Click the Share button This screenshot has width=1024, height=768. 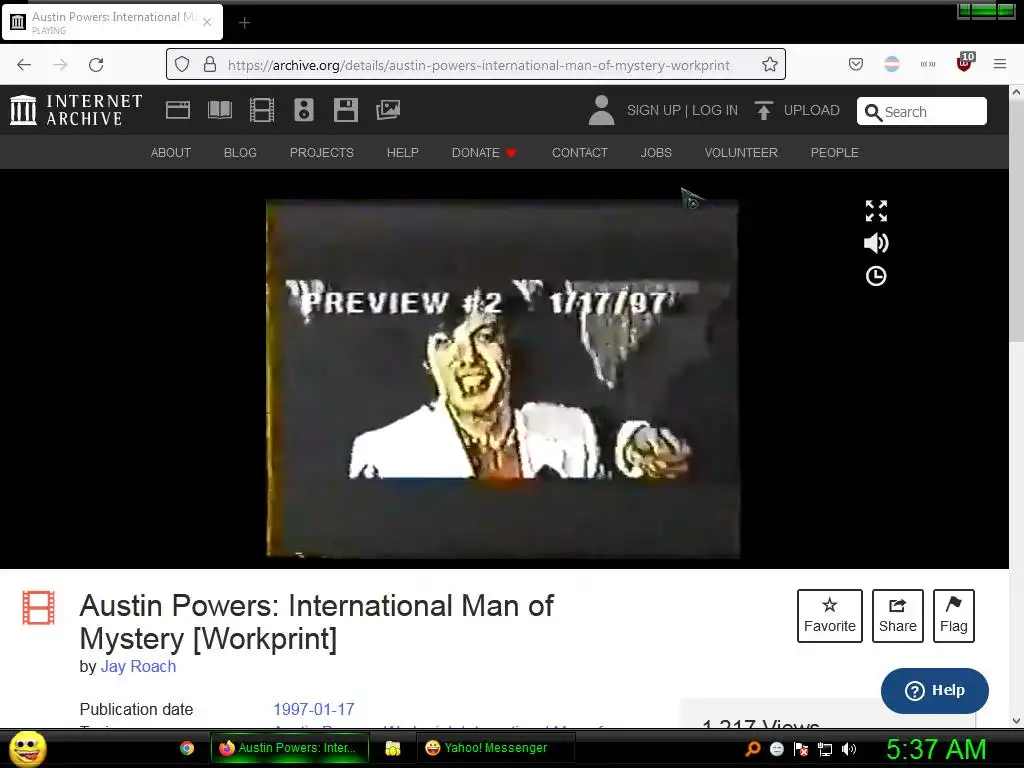point(897,616)
